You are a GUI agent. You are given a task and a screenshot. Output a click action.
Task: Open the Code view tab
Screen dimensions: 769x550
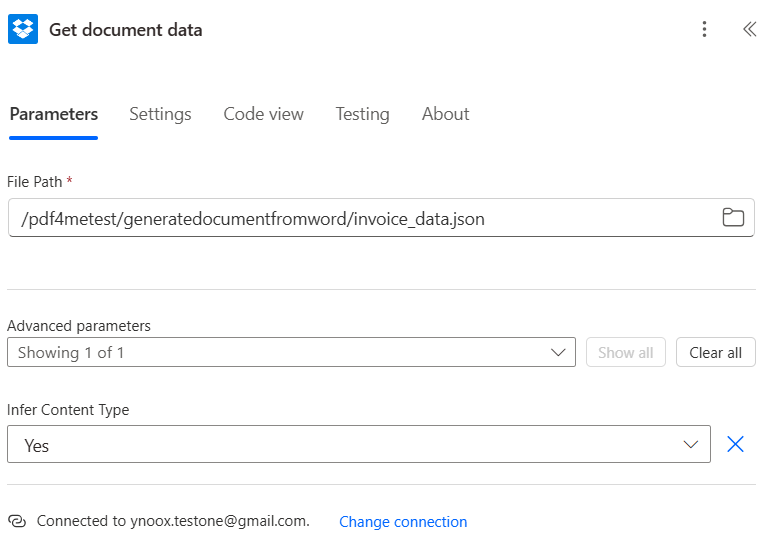point(263,114)
